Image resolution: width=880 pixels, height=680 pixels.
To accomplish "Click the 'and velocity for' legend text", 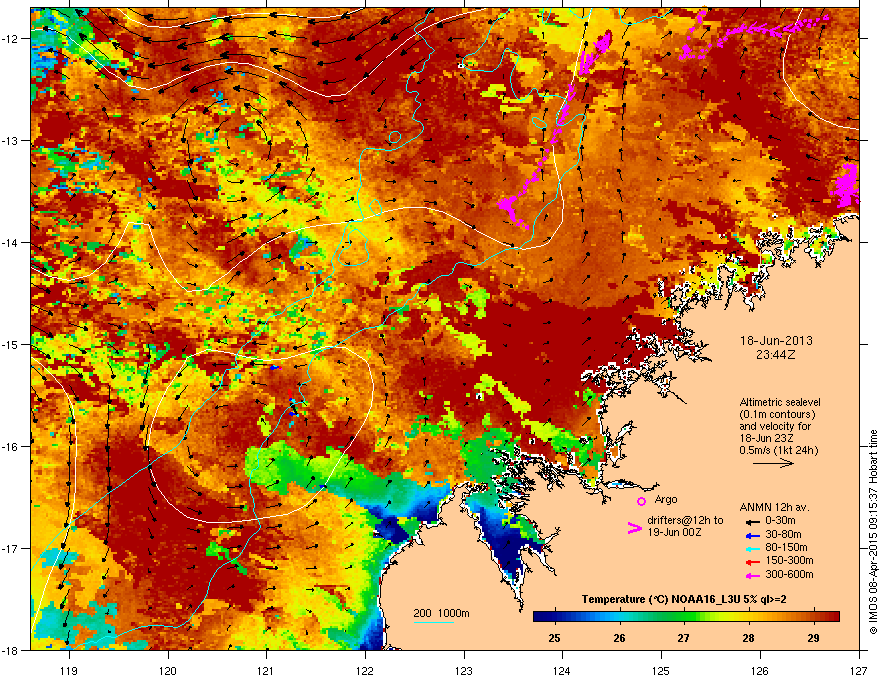I will [x=774, y=426].
